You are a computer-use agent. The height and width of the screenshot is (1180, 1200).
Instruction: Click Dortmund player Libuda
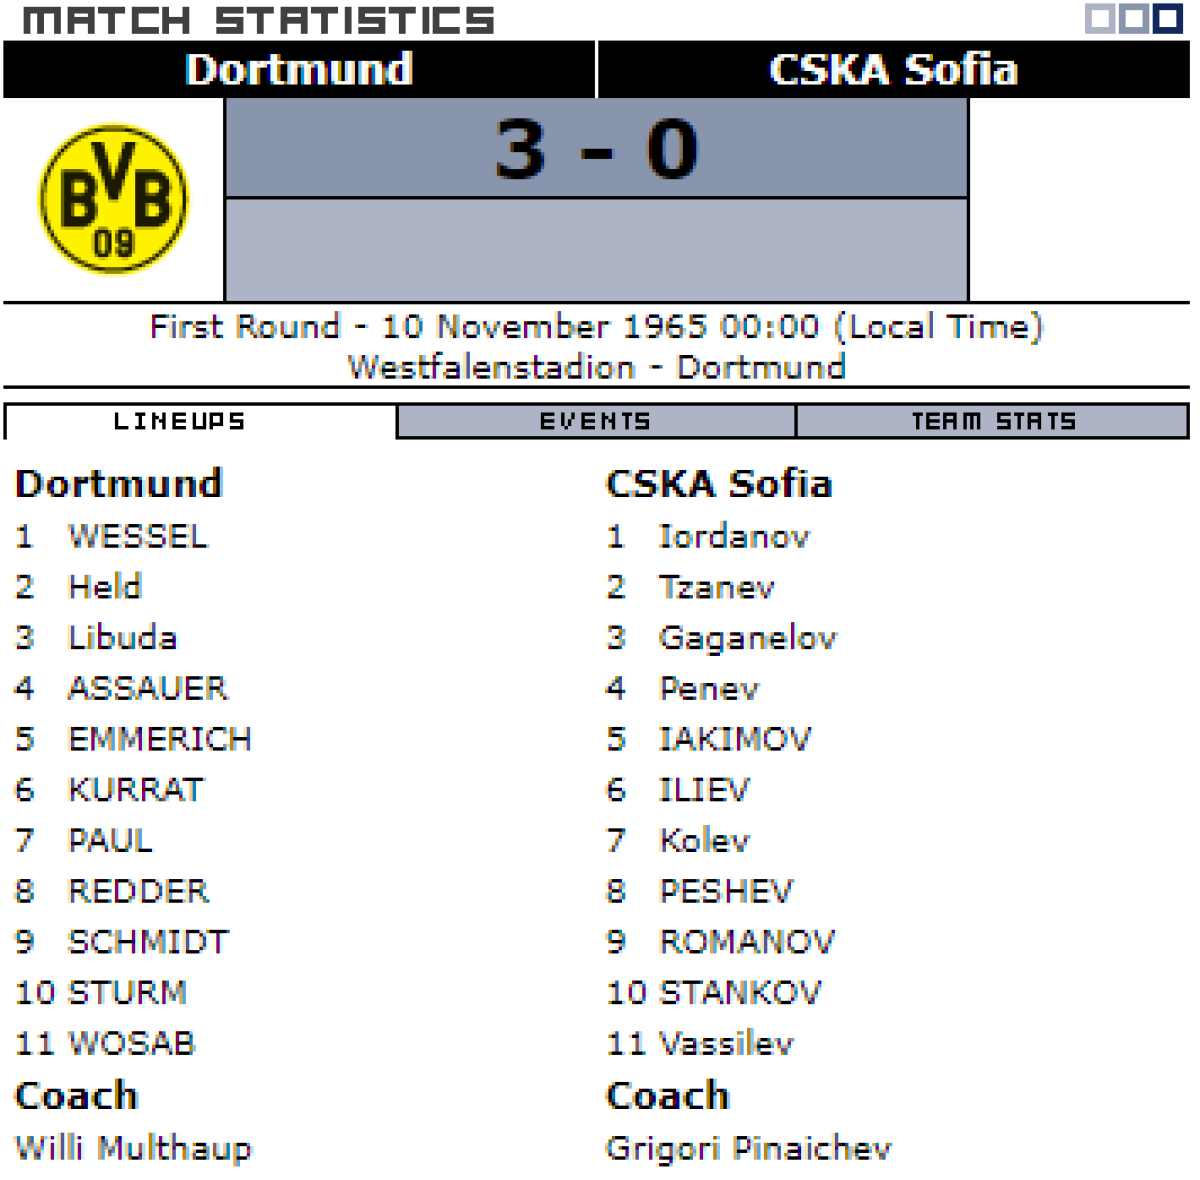[122, 638]
